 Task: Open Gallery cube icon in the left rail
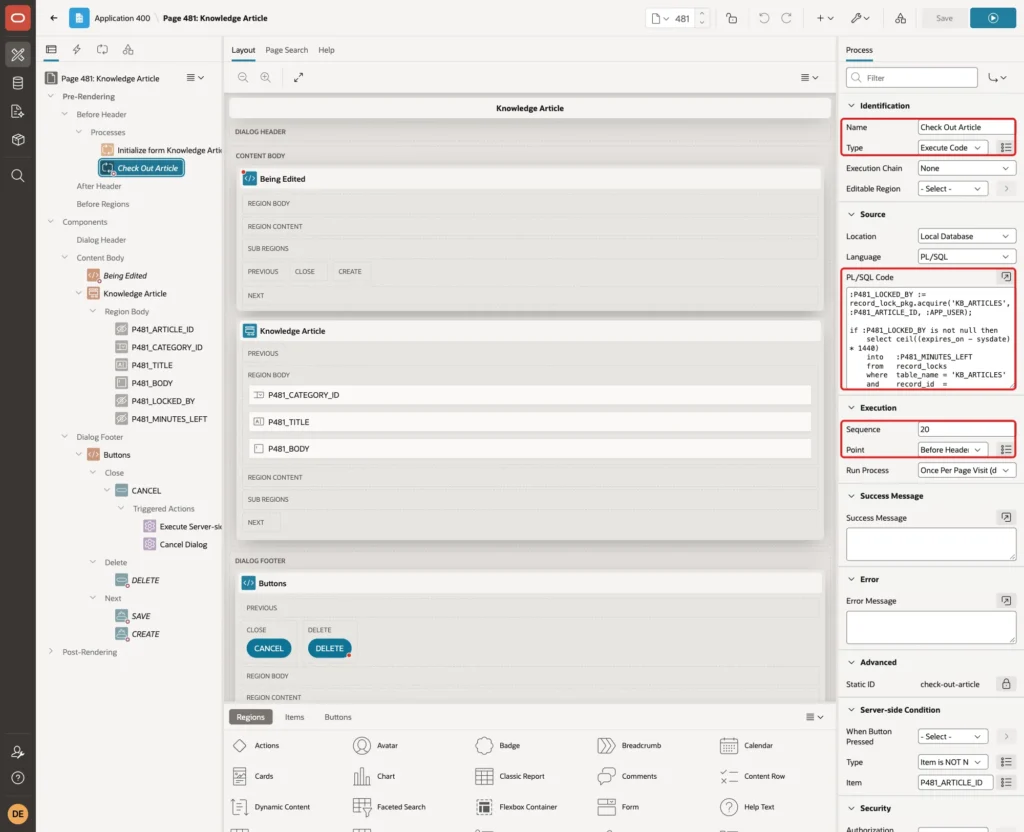tap(18, 139)
